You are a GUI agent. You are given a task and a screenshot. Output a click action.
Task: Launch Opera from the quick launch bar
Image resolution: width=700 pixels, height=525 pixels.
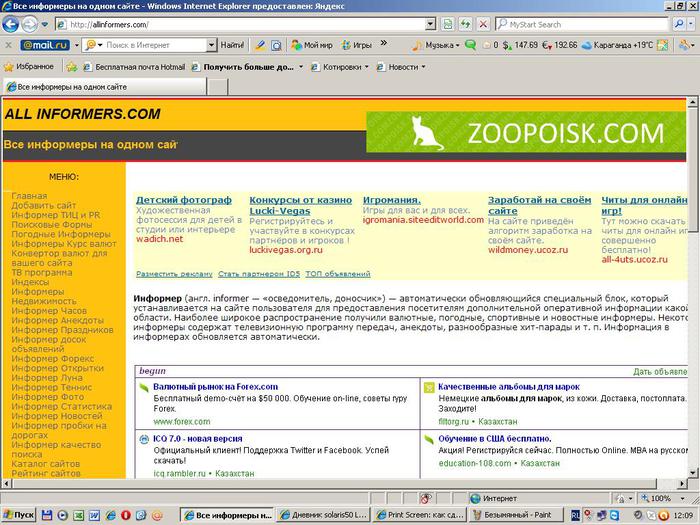coord(126,515)
